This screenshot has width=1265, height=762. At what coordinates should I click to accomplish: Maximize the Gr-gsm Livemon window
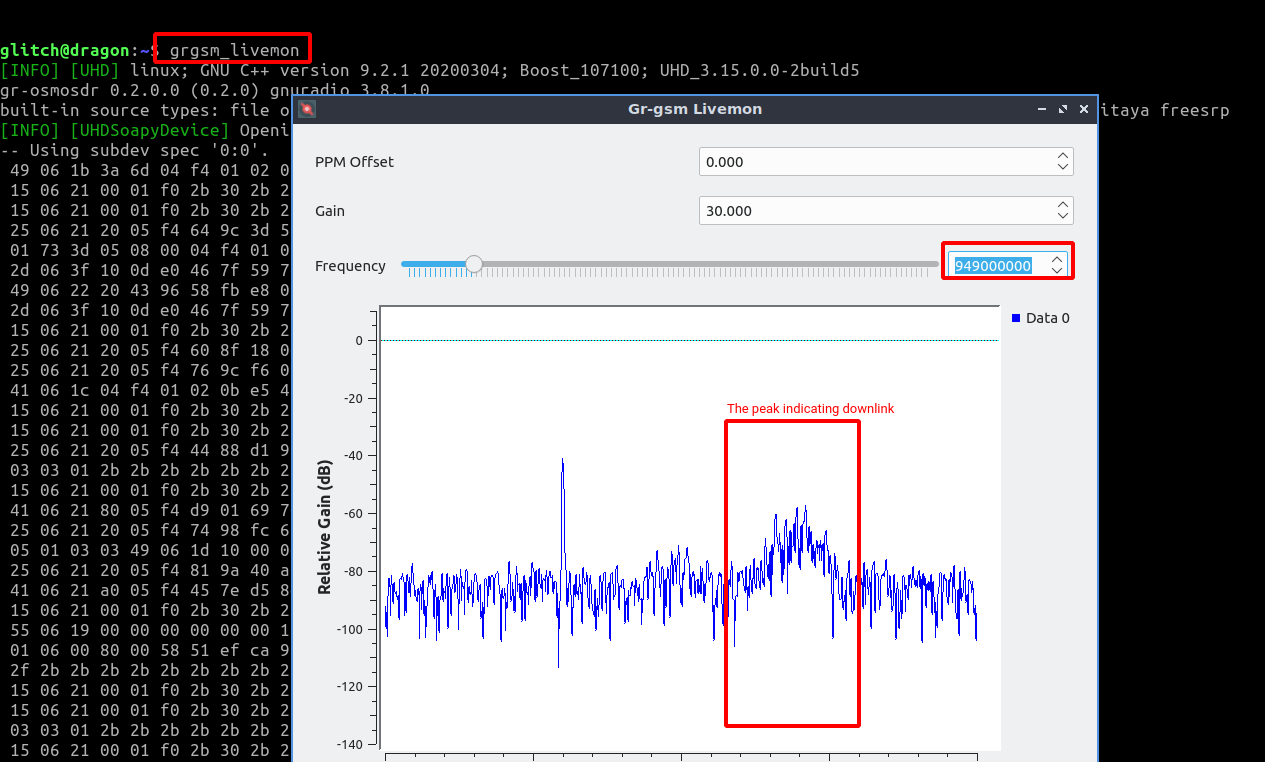[1063, 109]
